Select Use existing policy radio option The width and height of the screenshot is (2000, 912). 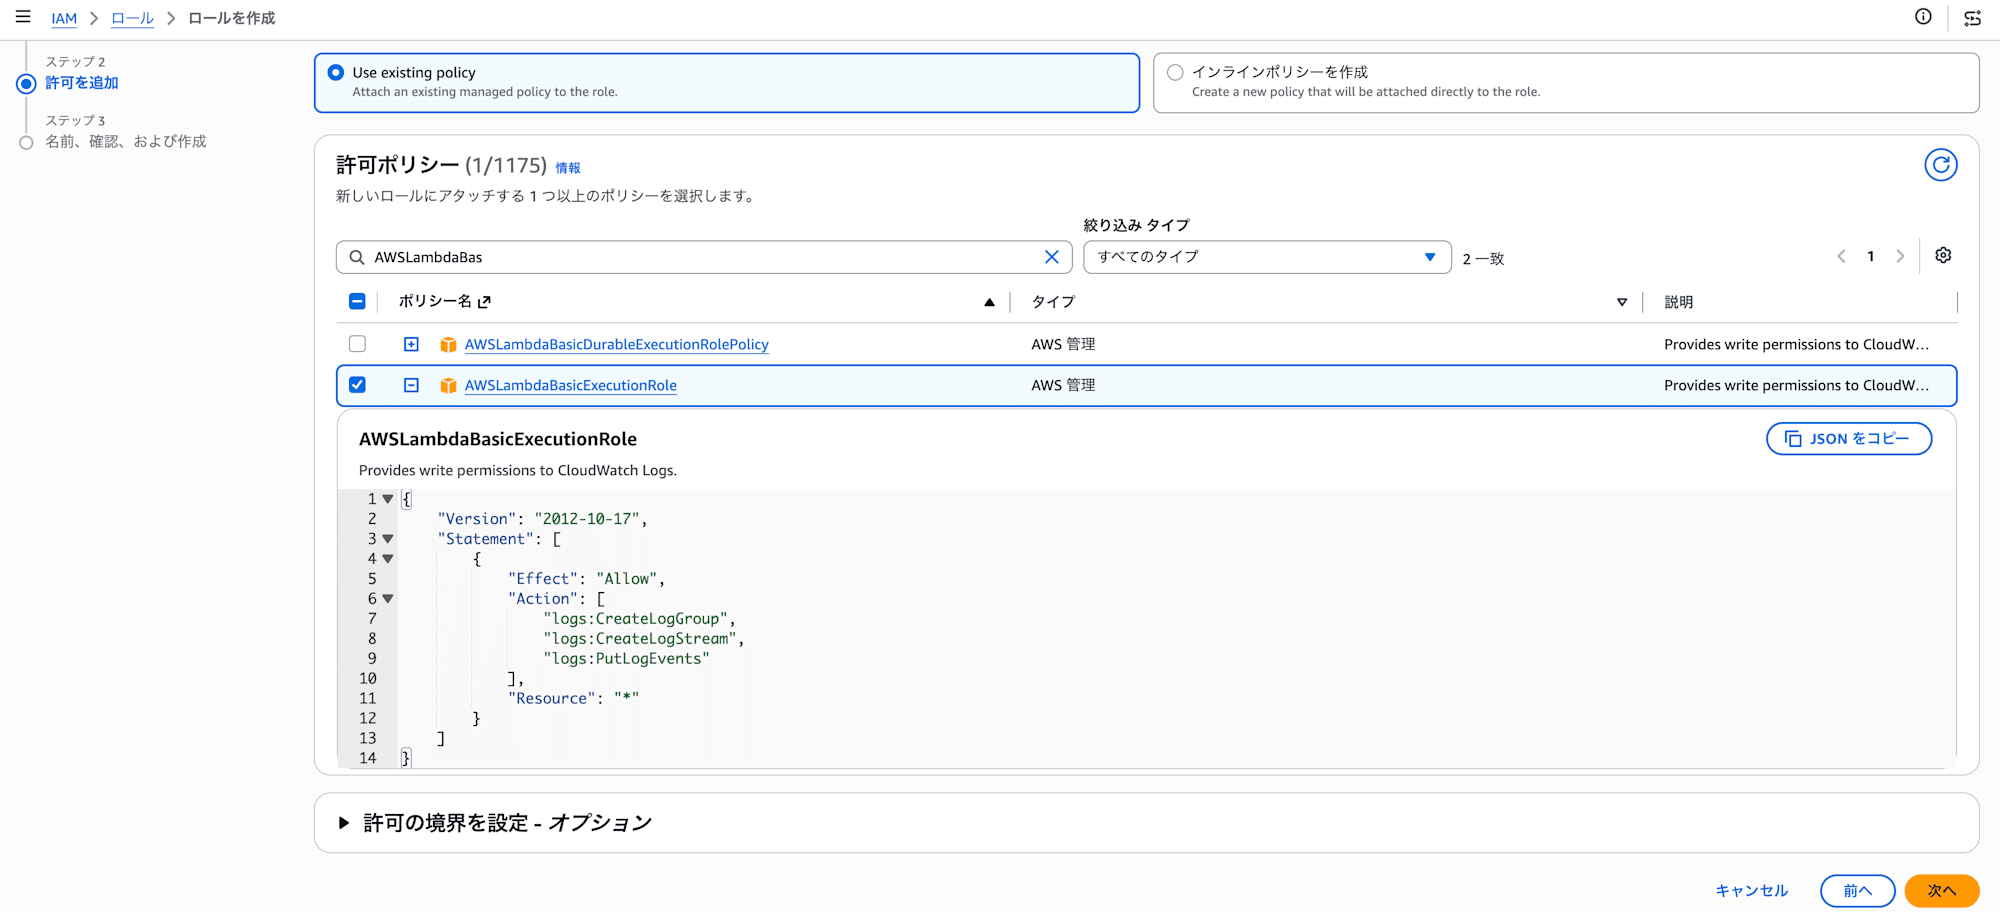point(336,72)
